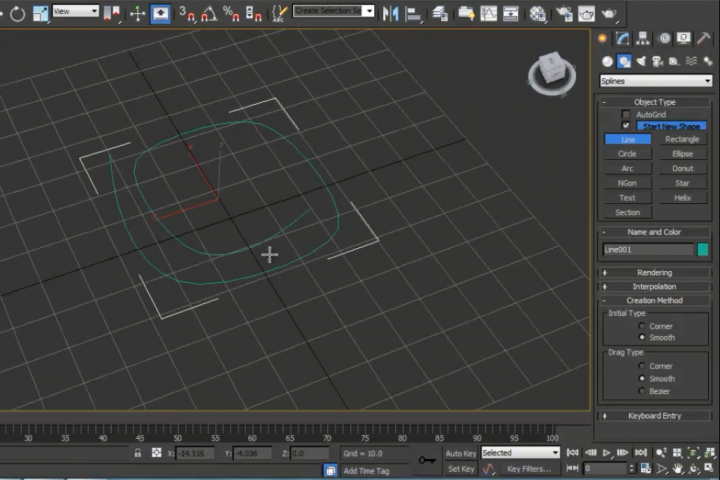Image resolution: width=720 pixels, height=480 pixels.
Task: Open the Line001 object color swatch
Action: [x=703, y=250]
